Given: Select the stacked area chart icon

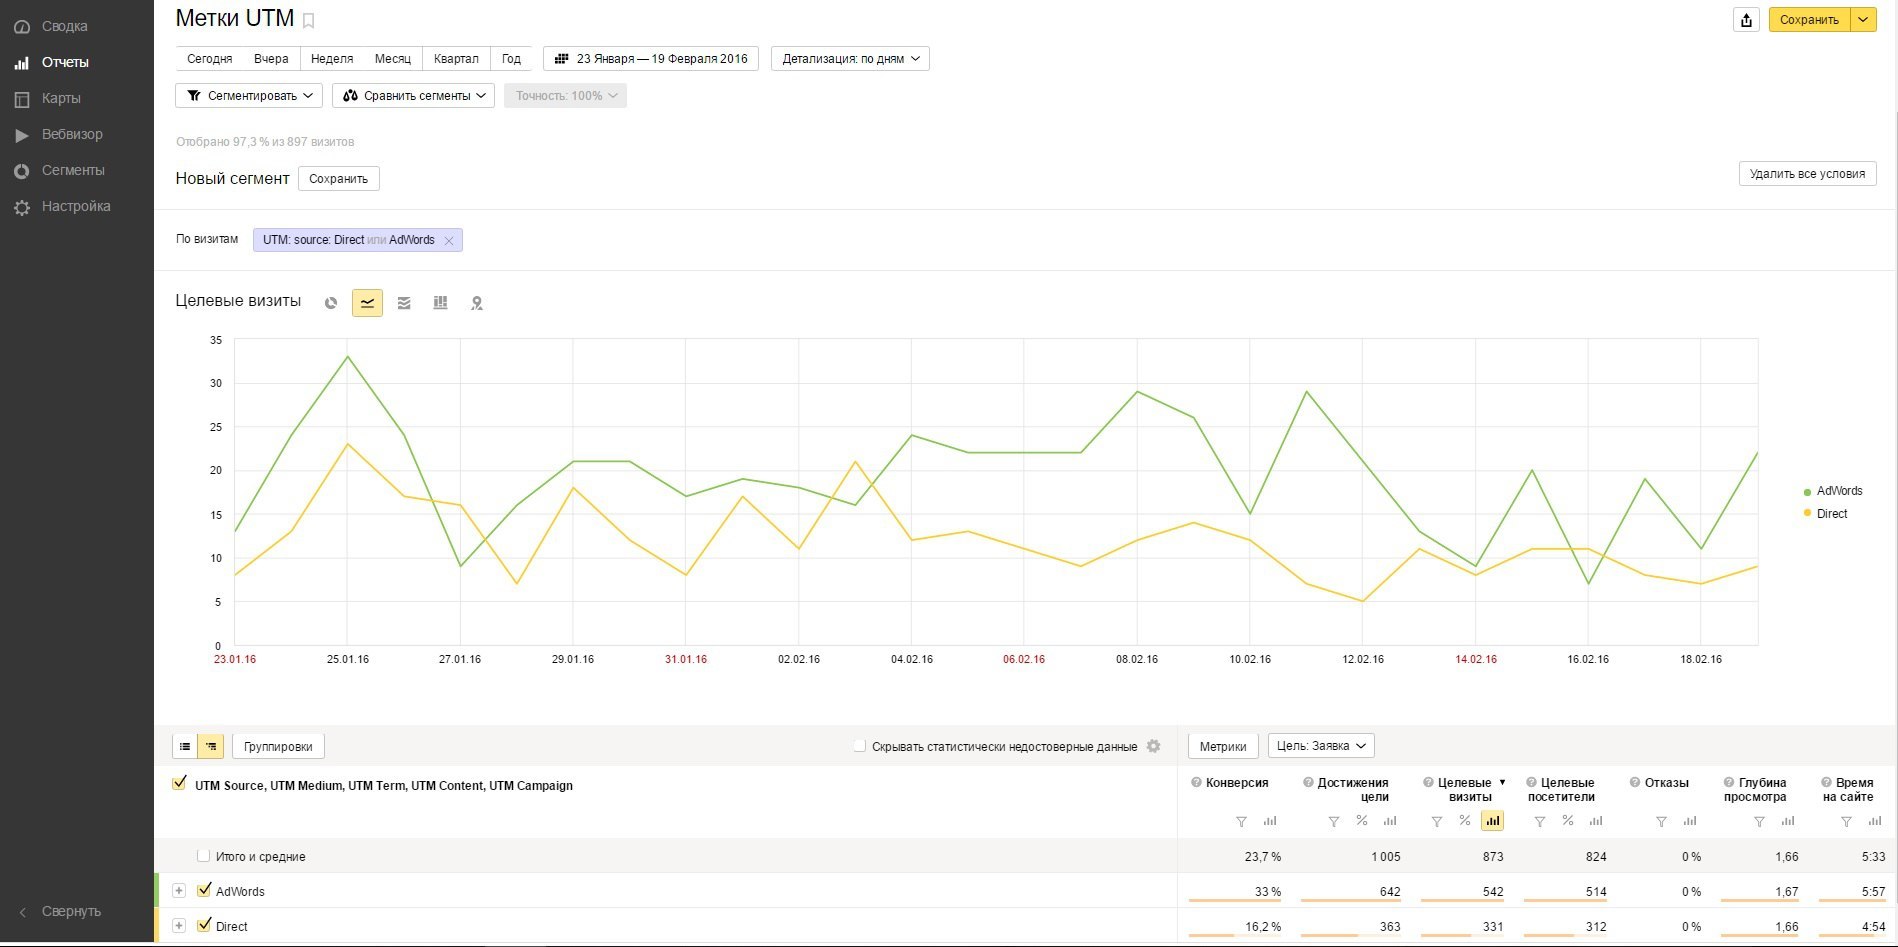Looking at the screenshot, I should coord(404,303).
